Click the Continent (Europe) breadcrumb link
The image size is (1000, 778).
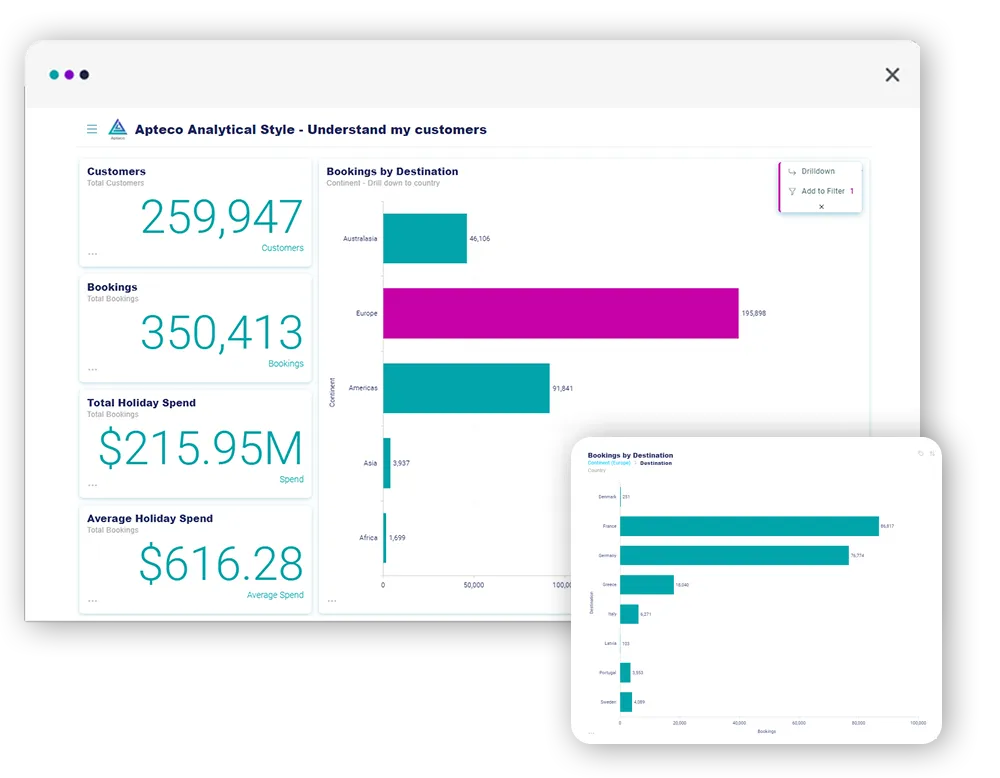[x=608, y=463]
